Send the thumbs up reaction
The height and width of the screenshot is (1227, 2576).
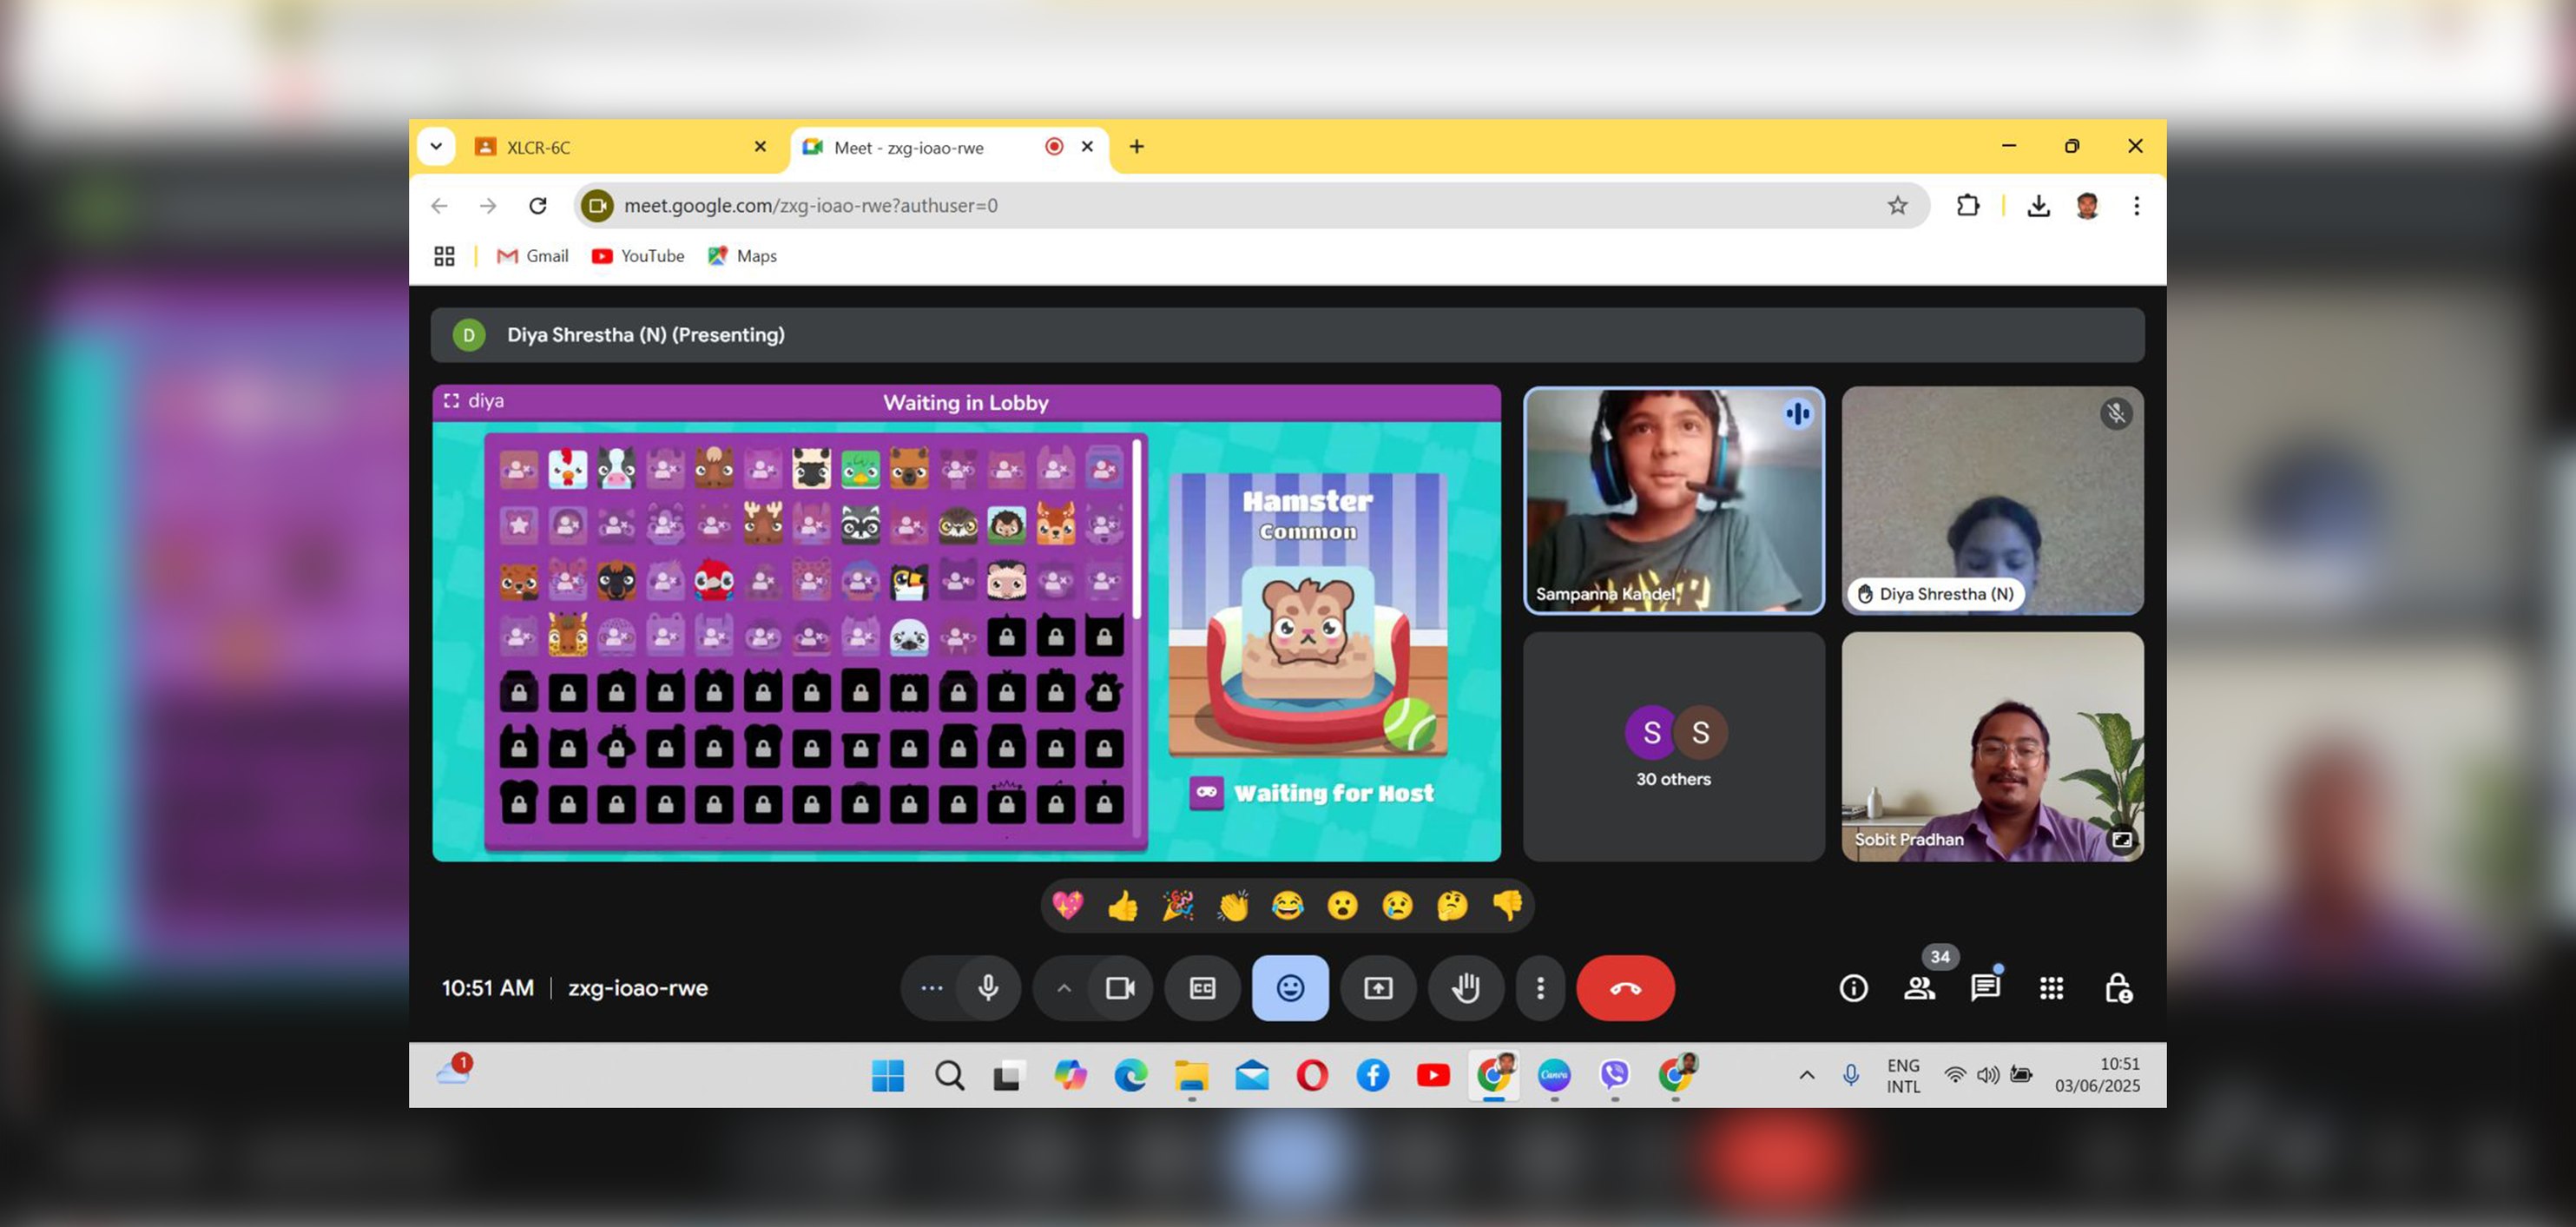tap(1123, 906)
